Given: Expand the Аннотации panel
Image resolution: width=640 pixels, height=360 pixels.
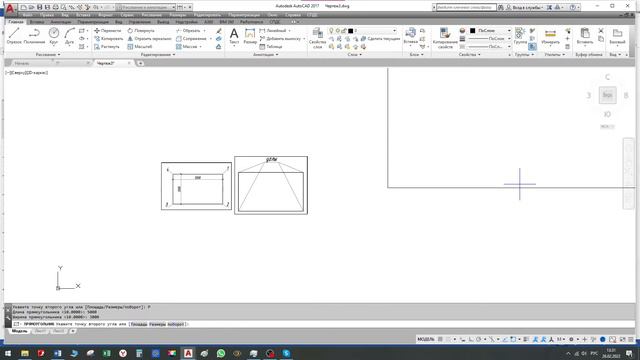Looking at the screenshot, I should click(x=265, y=54).
